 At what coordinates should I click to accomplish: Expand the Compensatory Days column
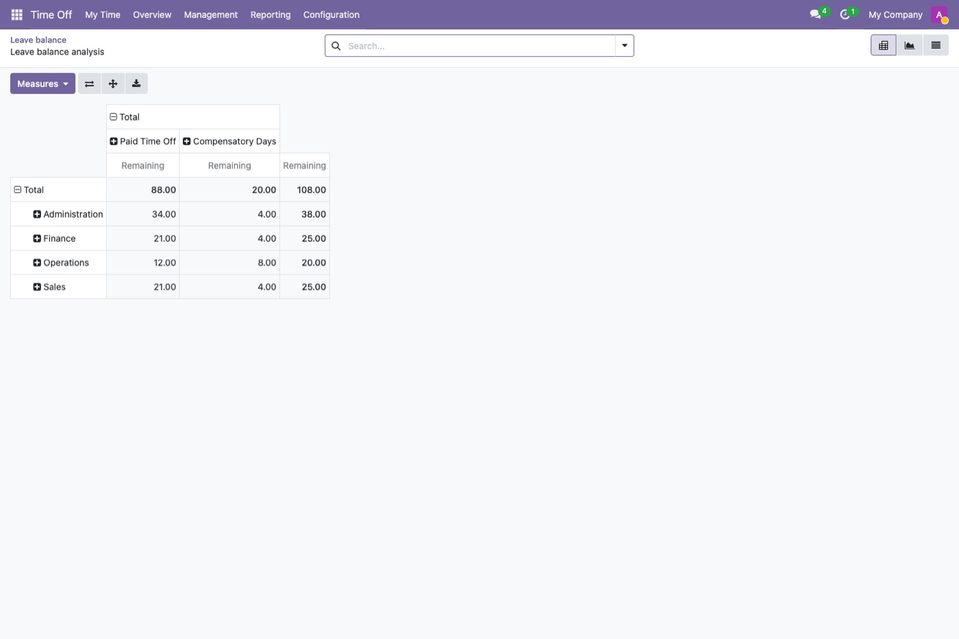pyautogui.click(x=229, y=141)
